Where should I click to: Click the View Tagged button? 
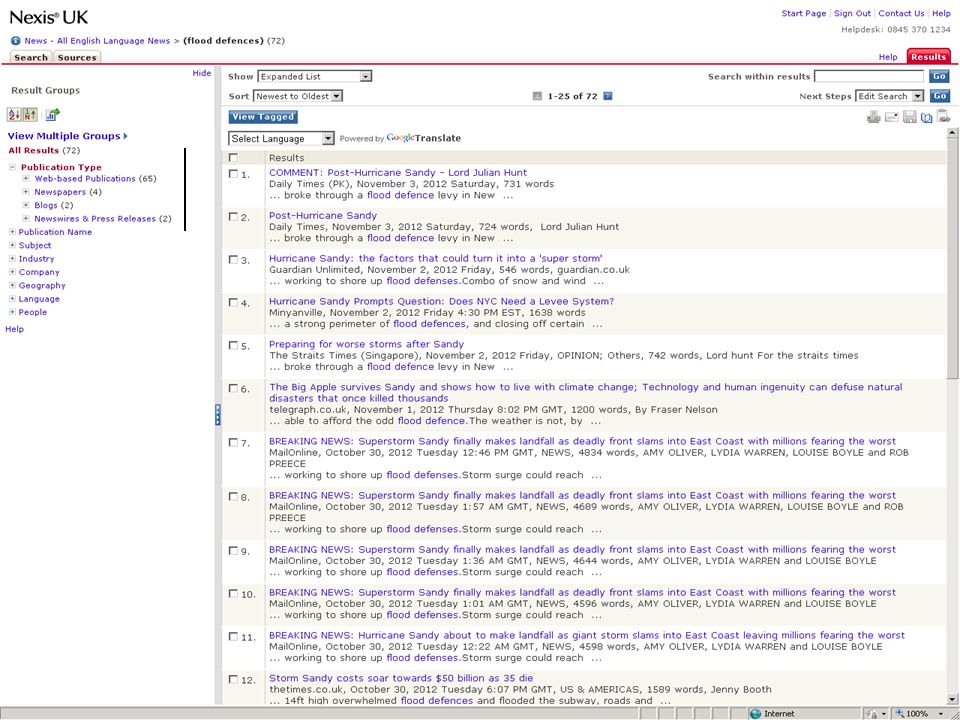point(263,117)
